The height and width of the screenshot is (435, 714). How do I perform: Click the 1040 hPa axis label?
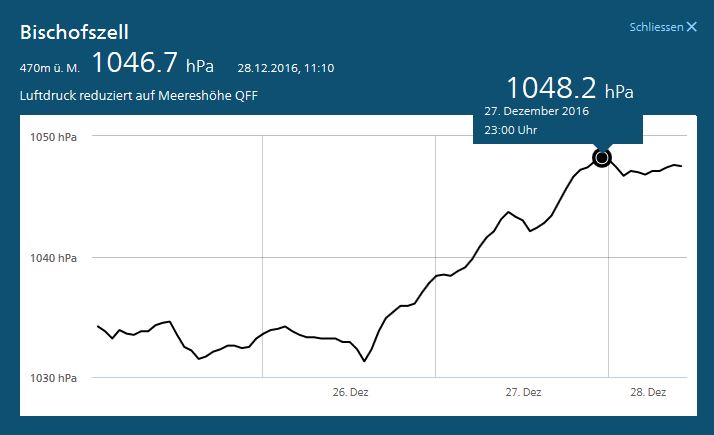[x=53, y=258]
